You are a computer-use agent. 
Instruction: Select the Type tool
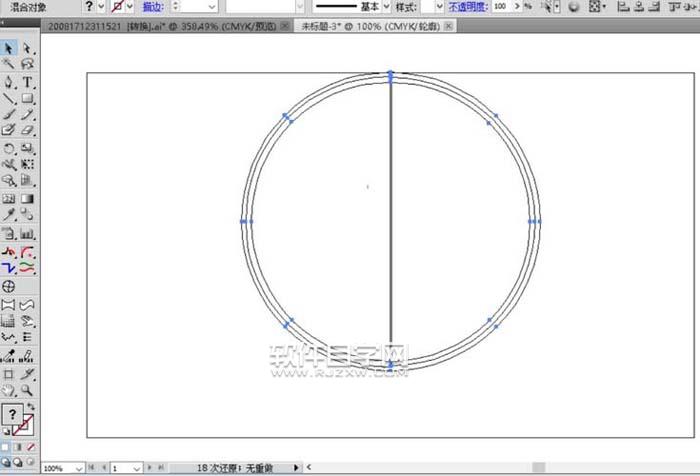pos(27,81)
